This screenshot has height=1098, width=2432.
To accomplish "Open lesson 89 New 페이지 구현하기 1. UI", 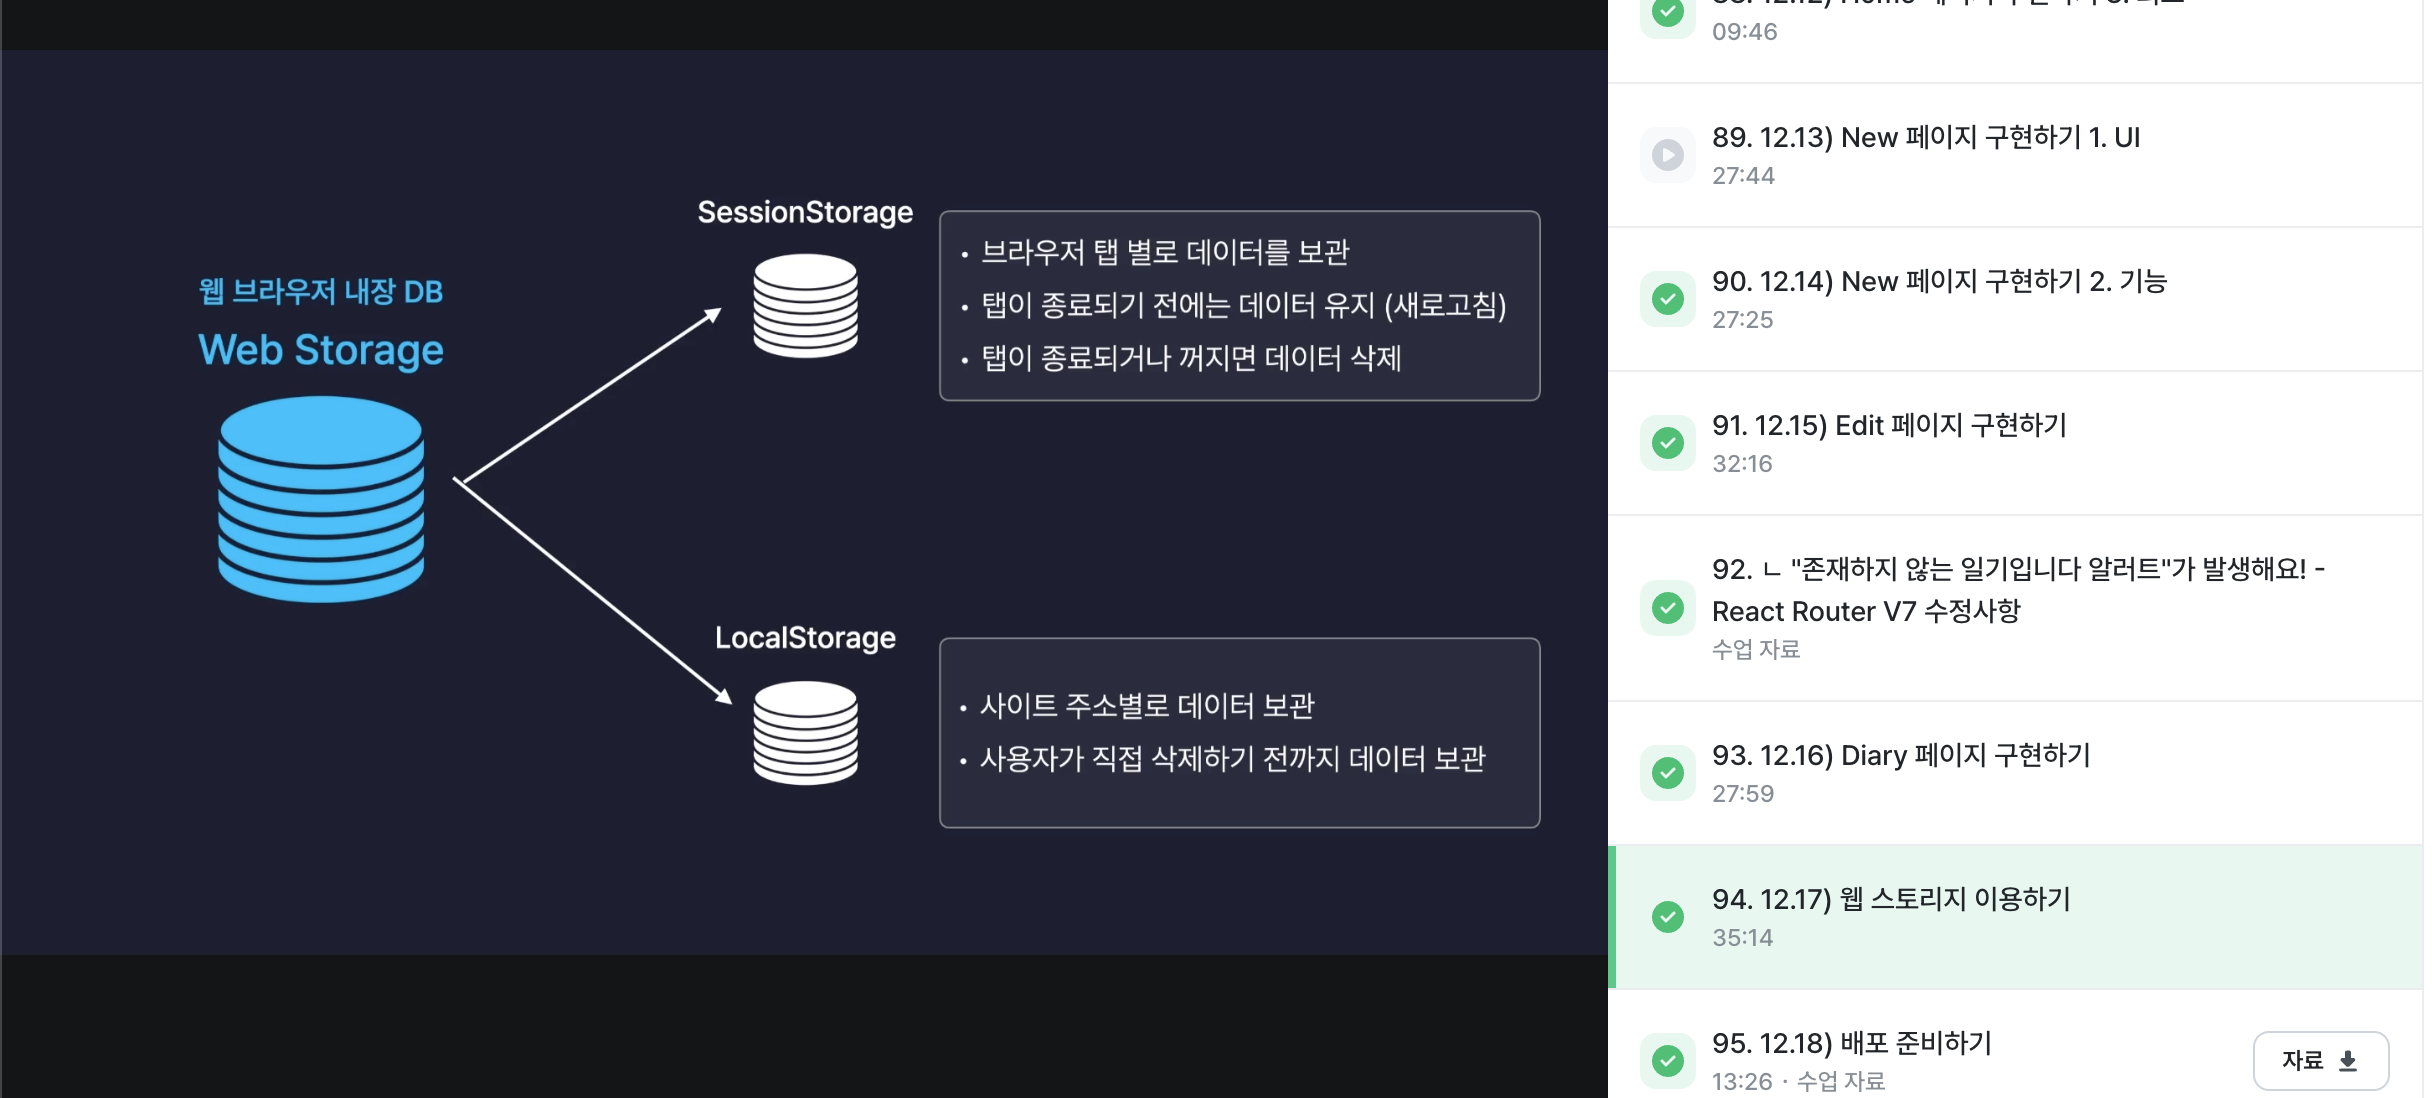I will coord(1925,138).
